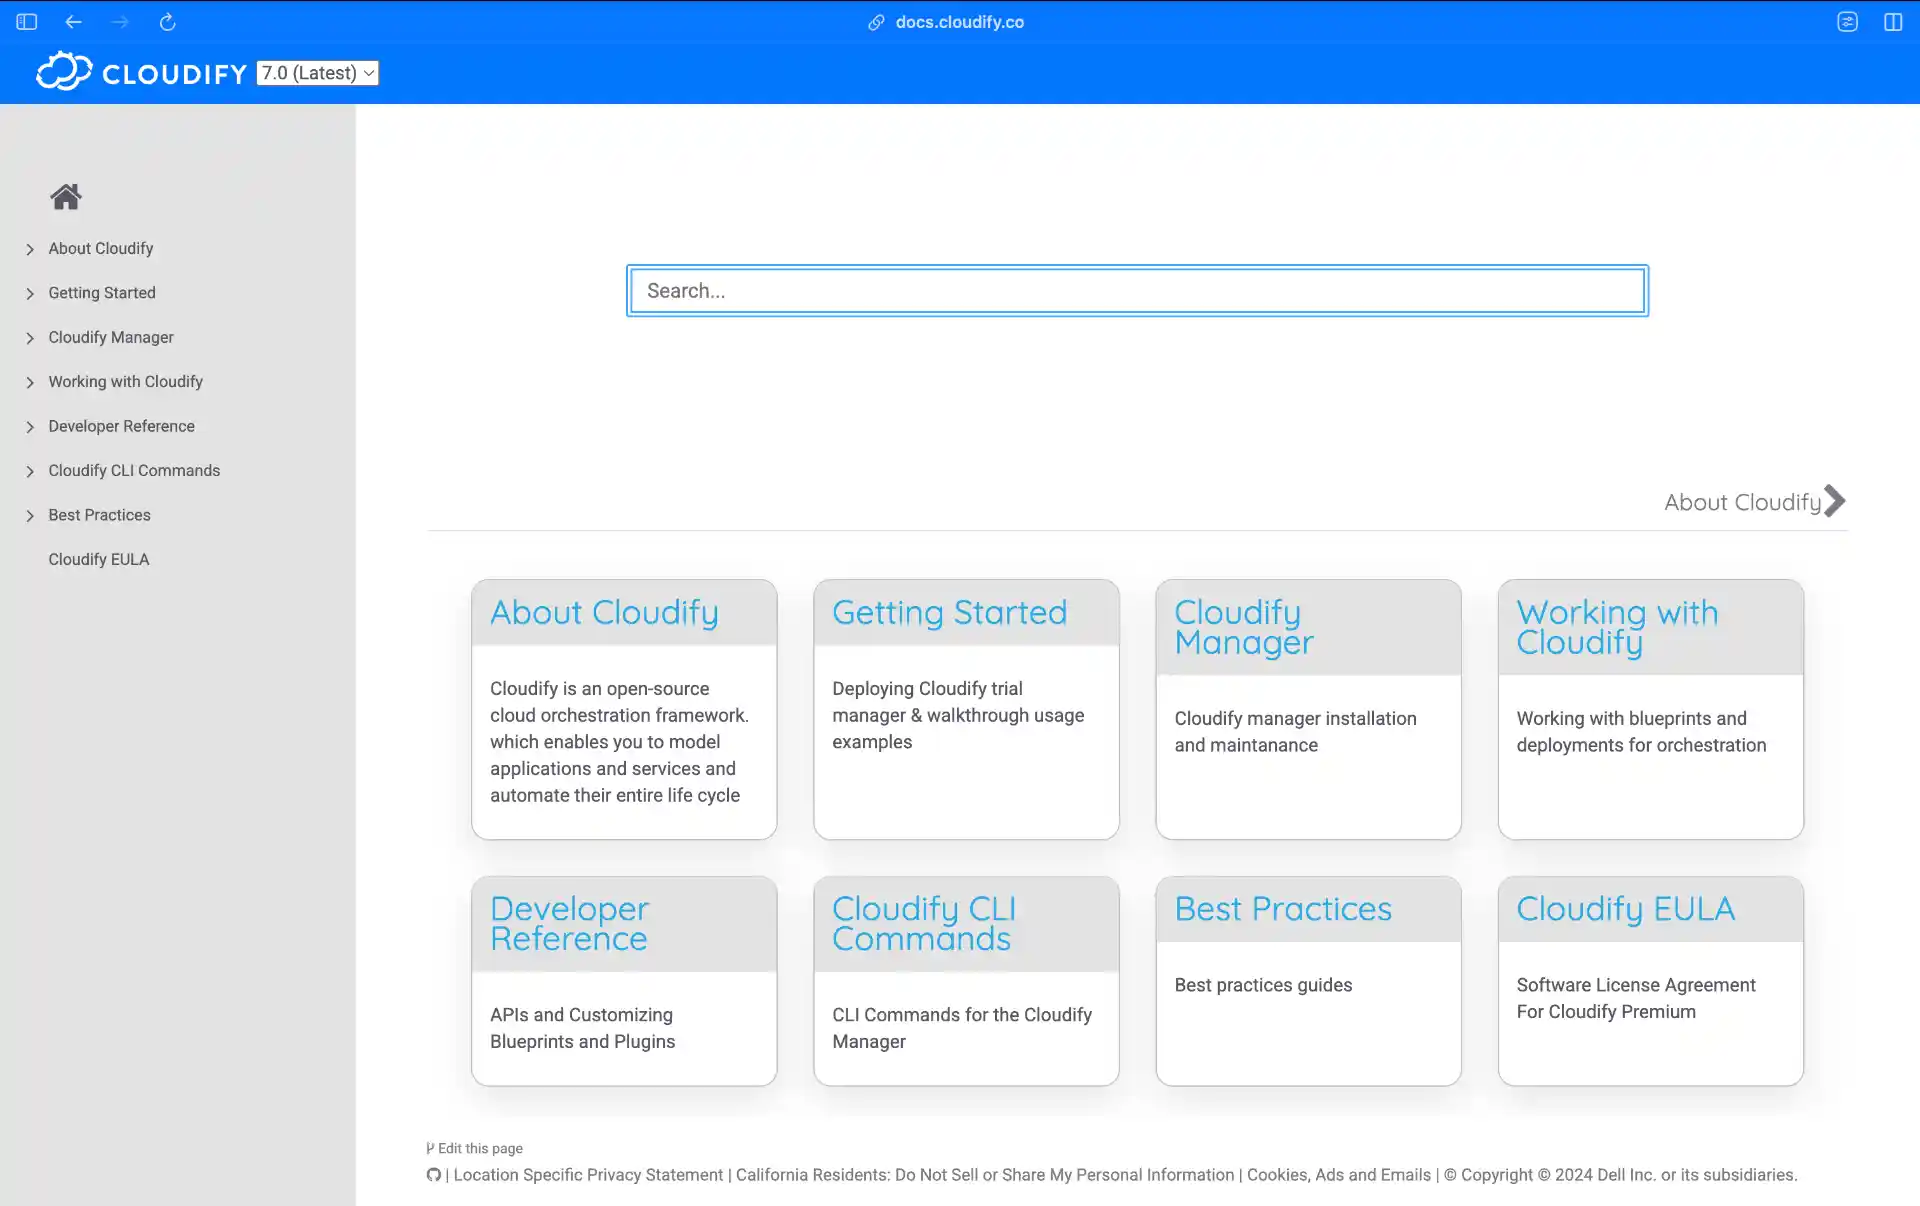Image resolution: width=1920 pixels, height=1206 pixels.
Task: Open the version dropdown showing 7.0 (Latest)
Action: 317,72
